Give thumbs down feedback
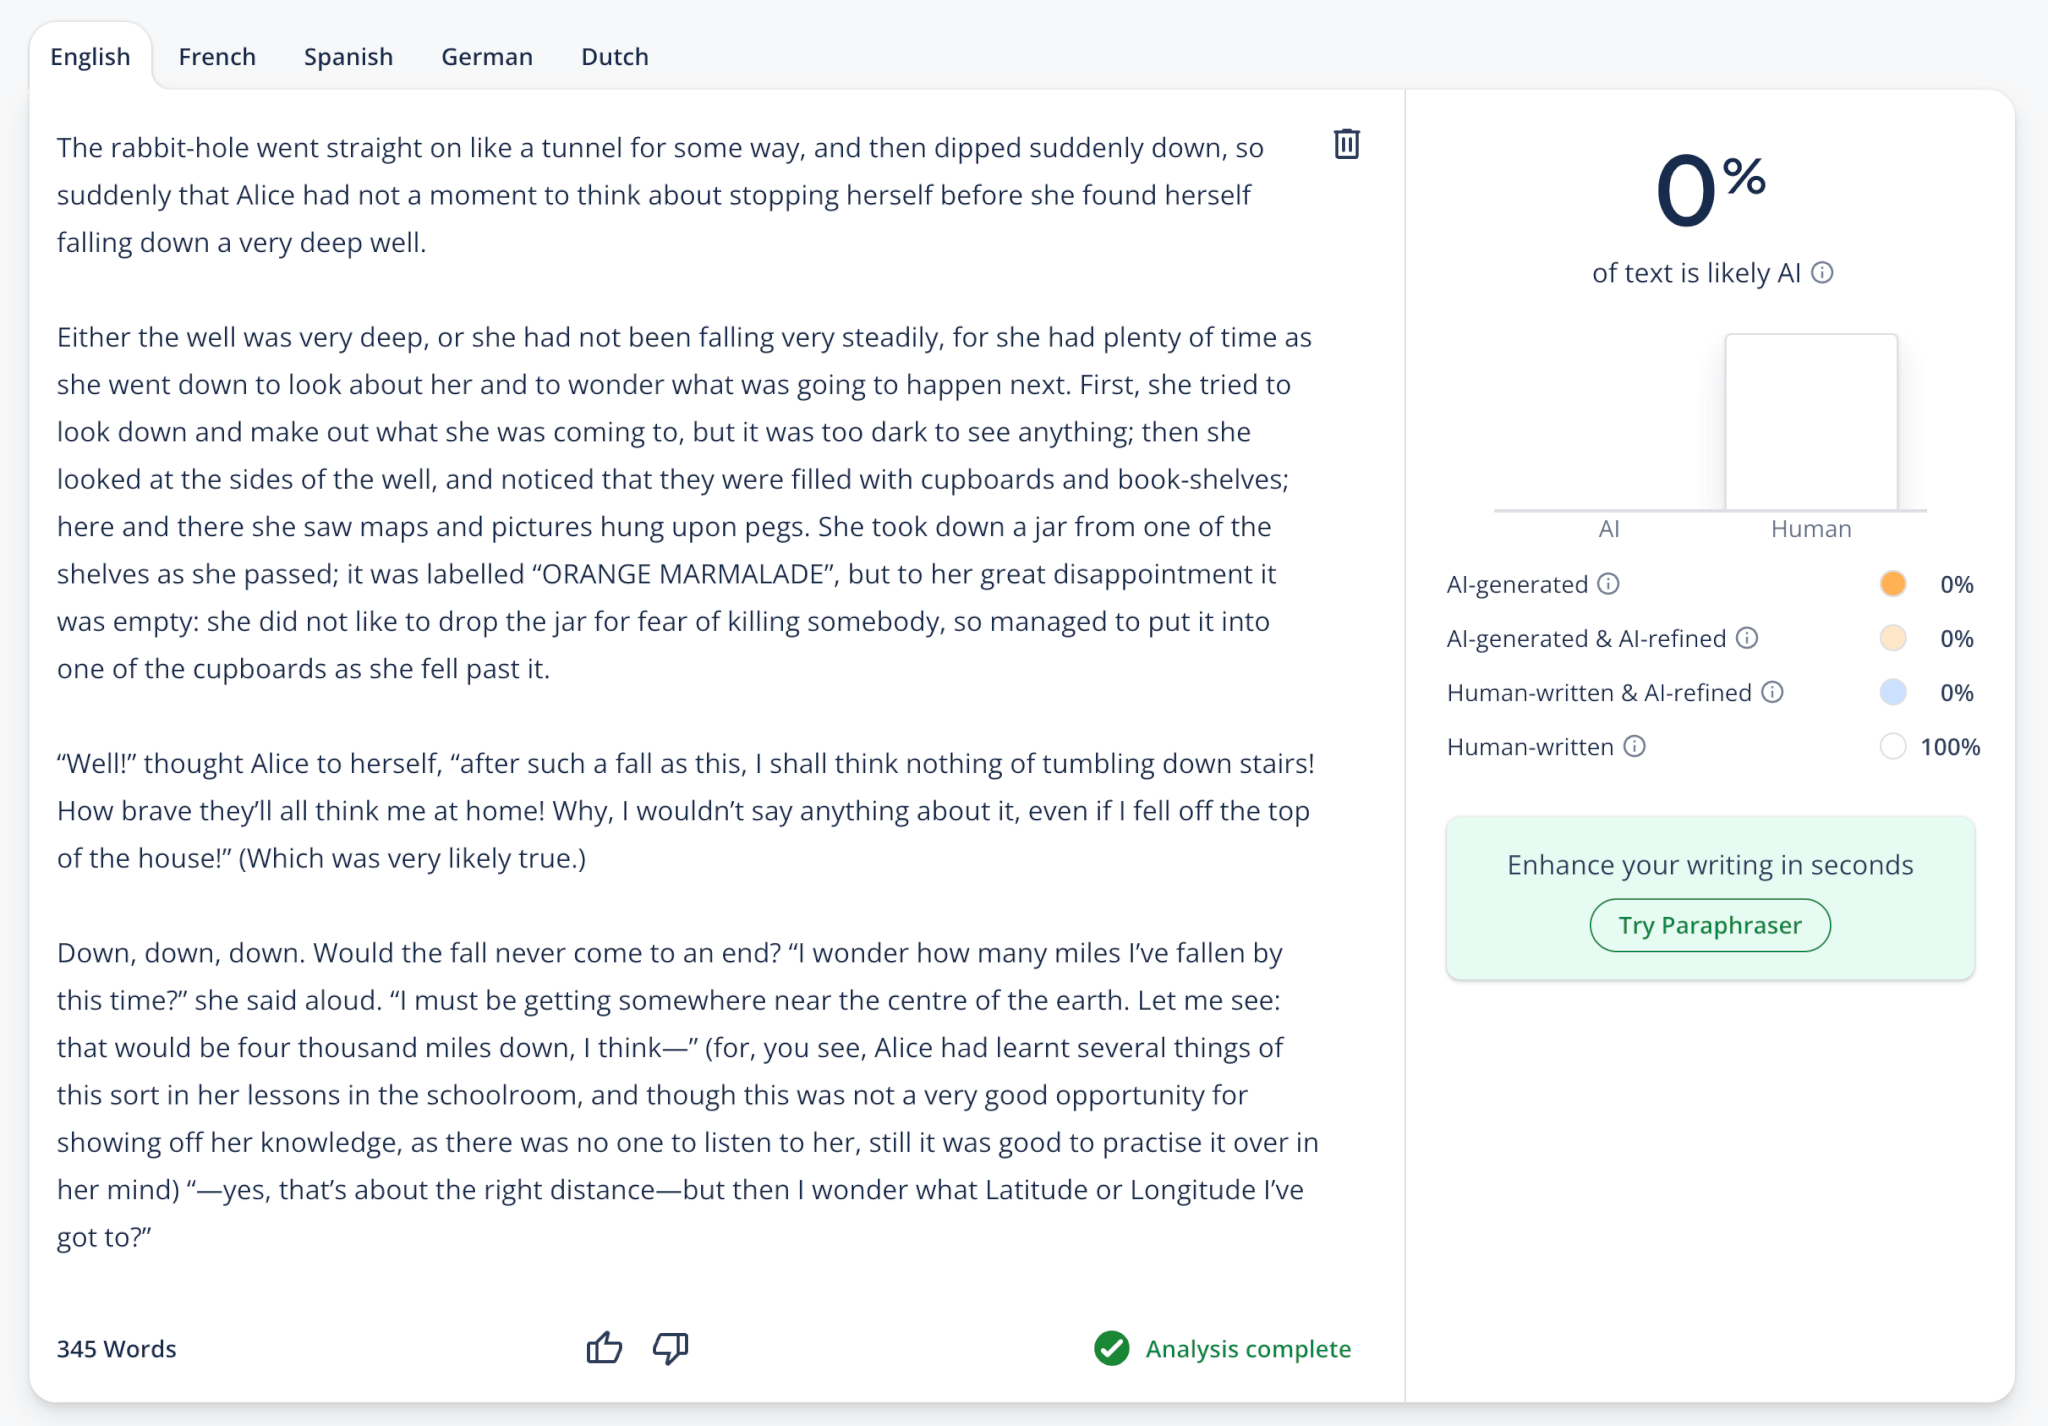This screenshot has height=1426, width=2048. [671, 1348]
